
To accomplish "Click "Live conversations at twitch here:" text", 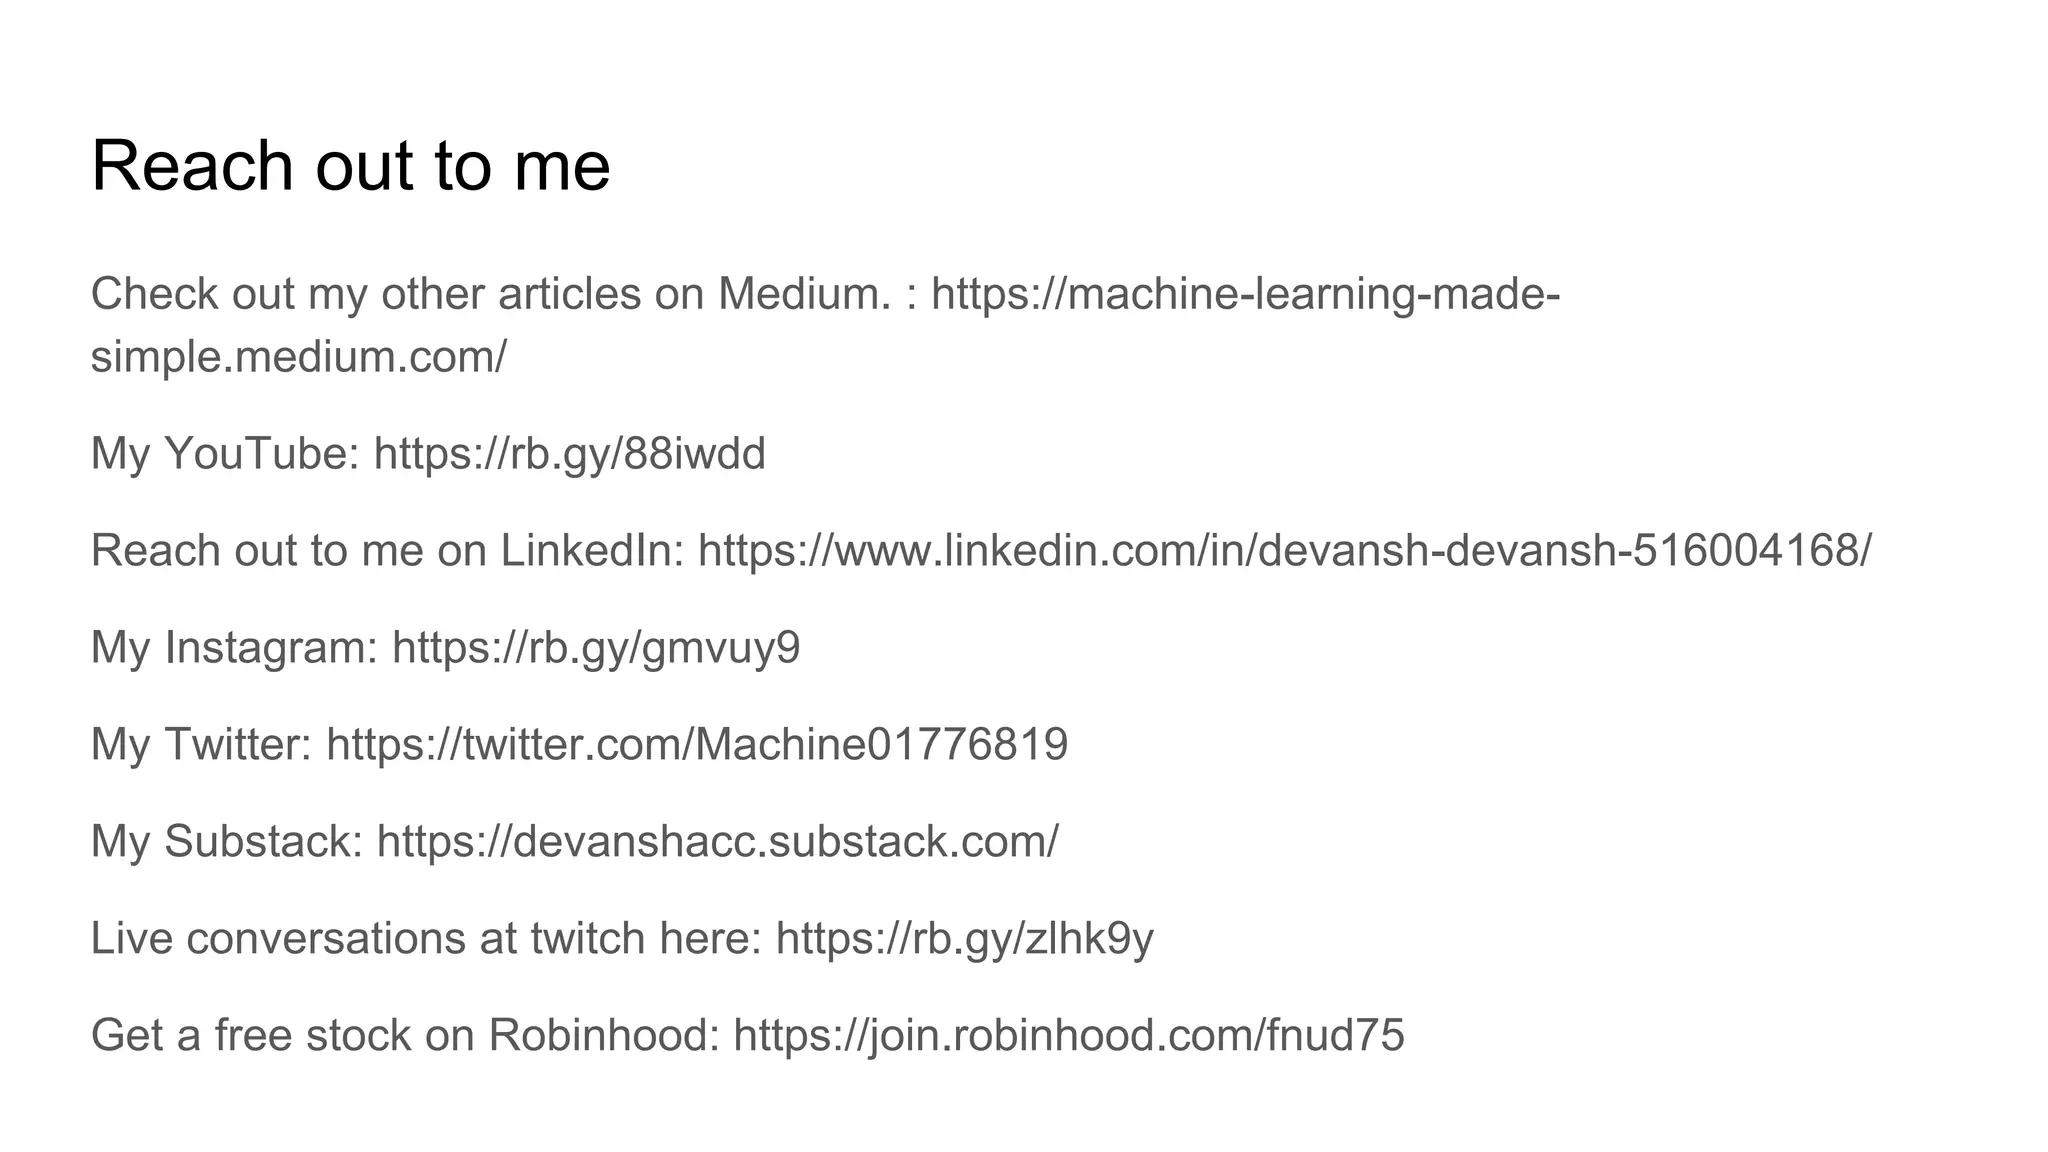I will 426,939.
